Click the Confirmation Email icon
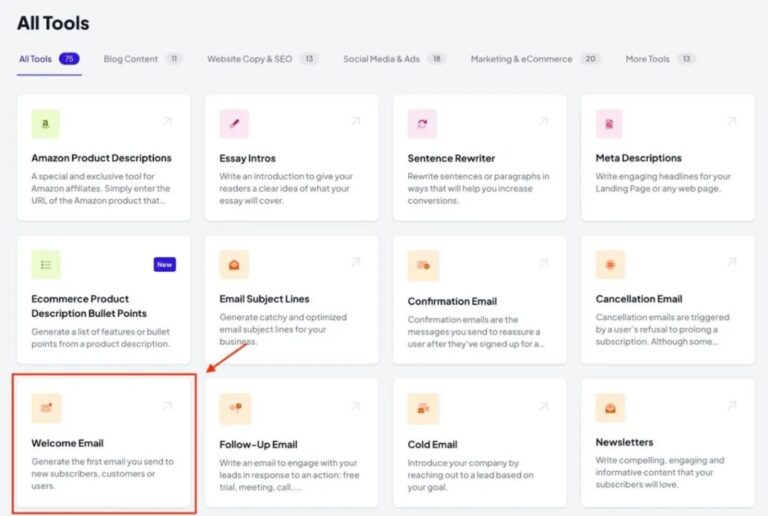 click(422, 266)
